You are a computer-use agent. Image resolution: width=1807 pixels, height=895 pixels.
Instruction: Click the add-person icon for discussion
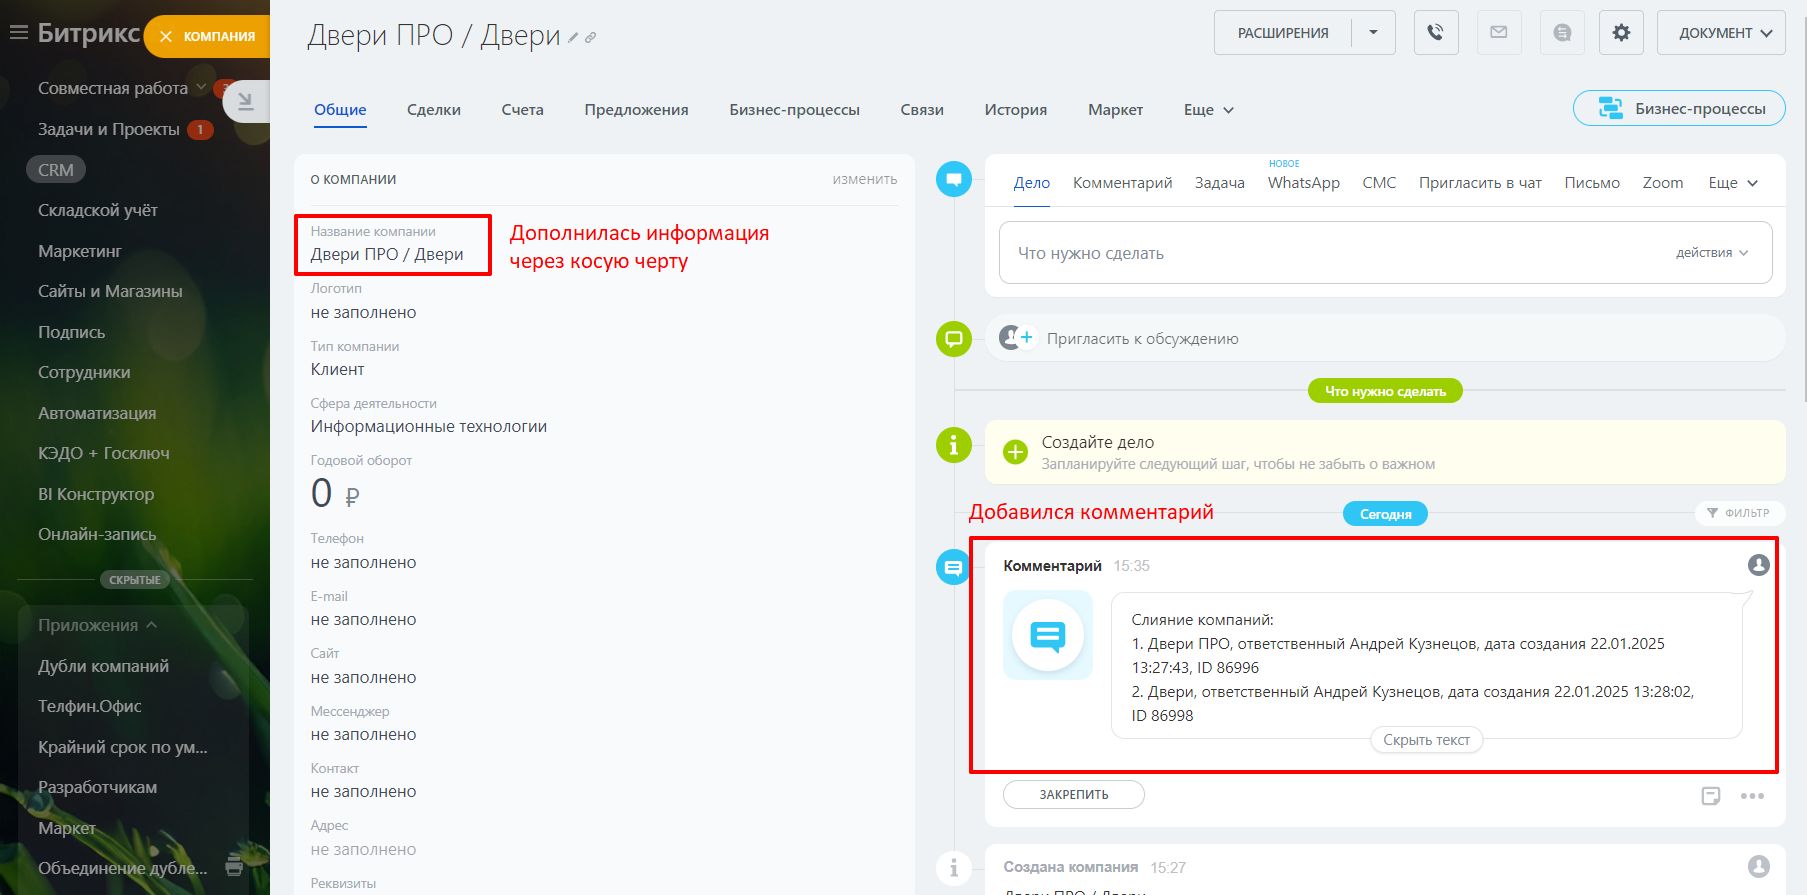[x=1016, y=338]
